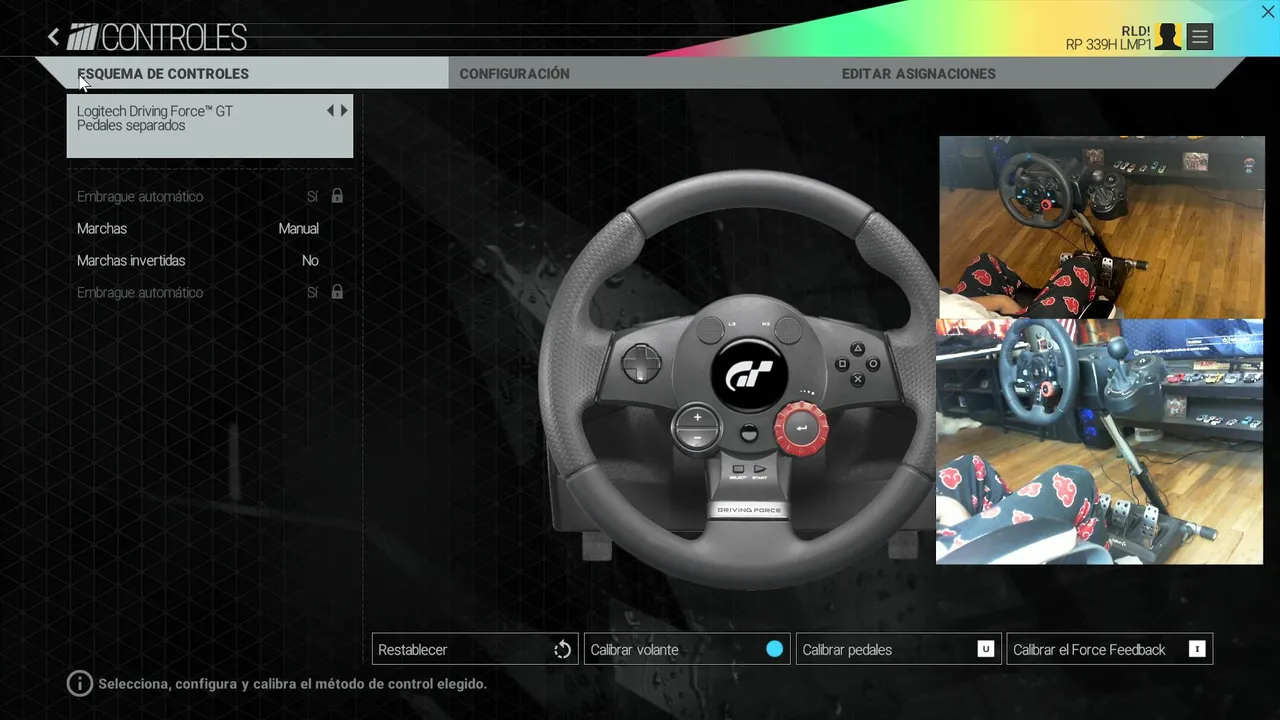
Task: Go back using the left chevron arrow
Action: pyautogui.click(x=53, y=38)
